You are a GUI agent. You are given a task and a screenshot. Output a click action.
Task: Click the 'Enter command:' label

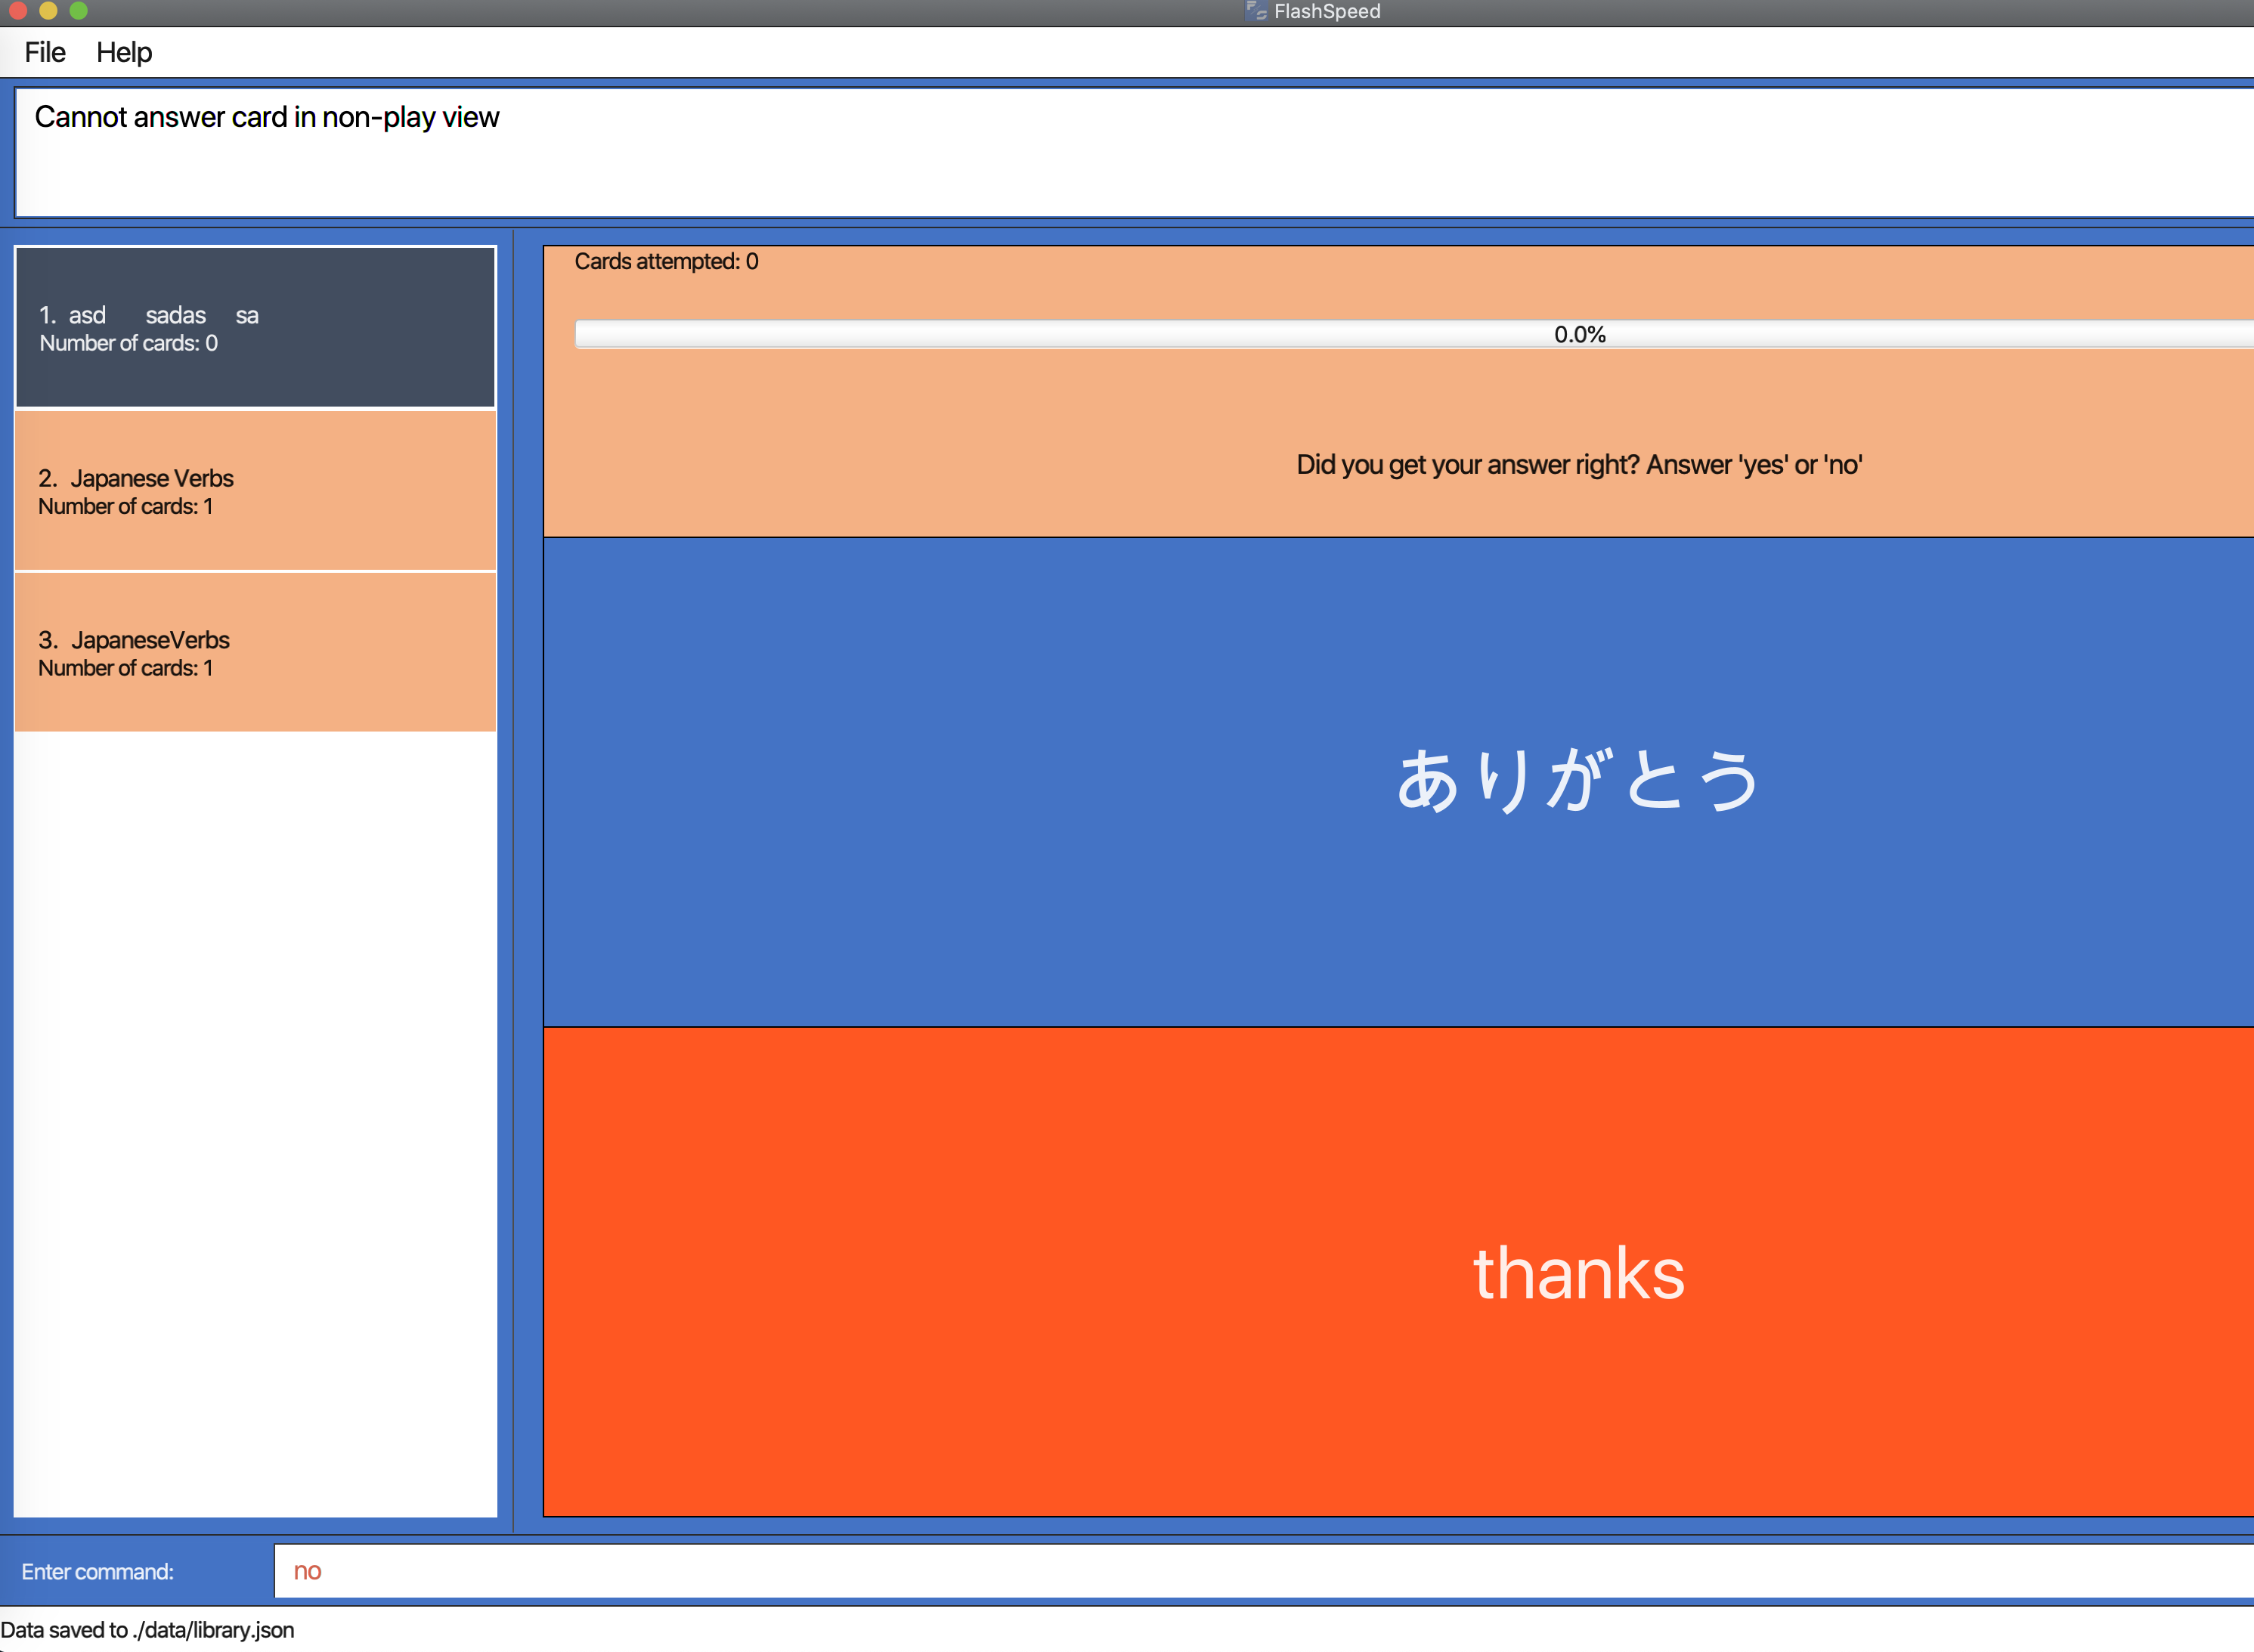(97, 1572)
